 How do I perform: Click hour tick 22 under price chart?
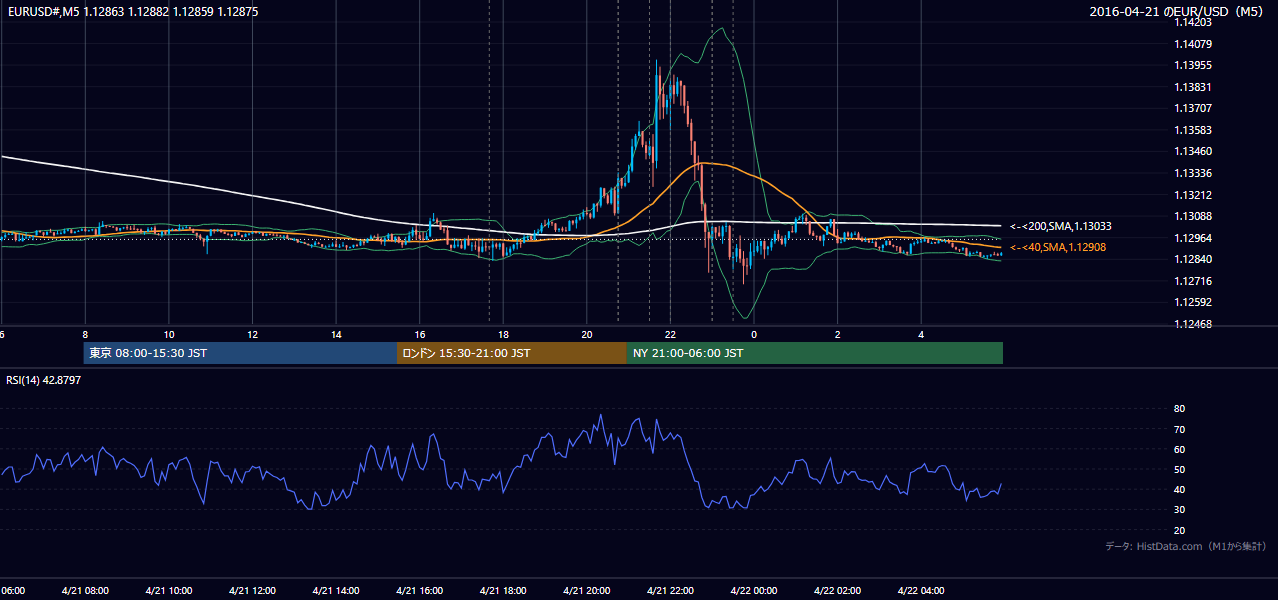670,334
